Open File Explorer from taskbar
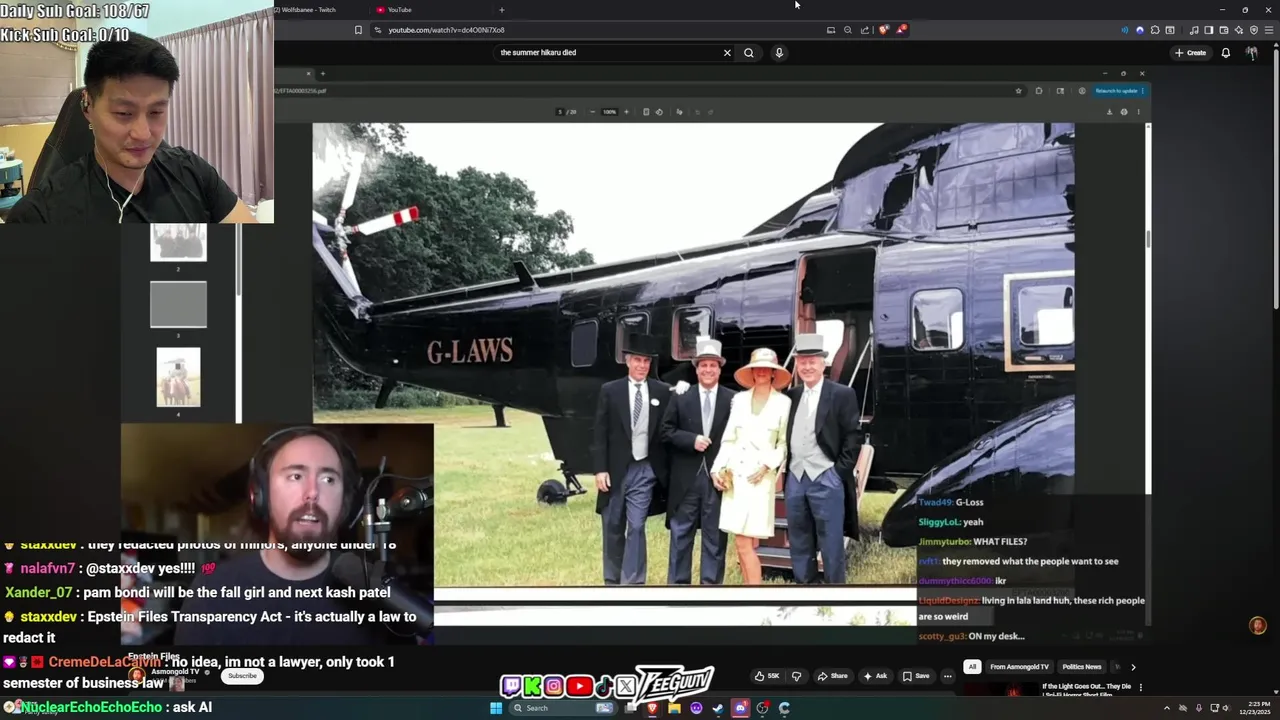Viewport: 1280px width, 720px height. coord(674,708)
